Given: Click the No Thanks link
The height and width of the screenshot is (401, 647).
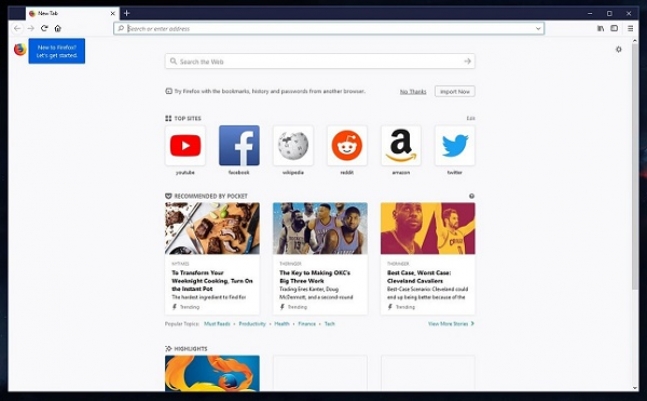Looking at the screenshot, I should click(413, 92).
